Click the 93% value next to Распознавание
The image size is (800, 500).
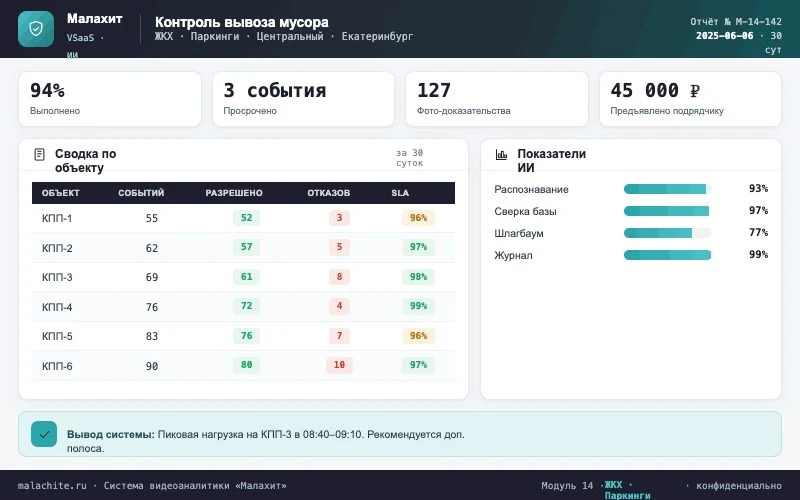click(x=758, y=189)
